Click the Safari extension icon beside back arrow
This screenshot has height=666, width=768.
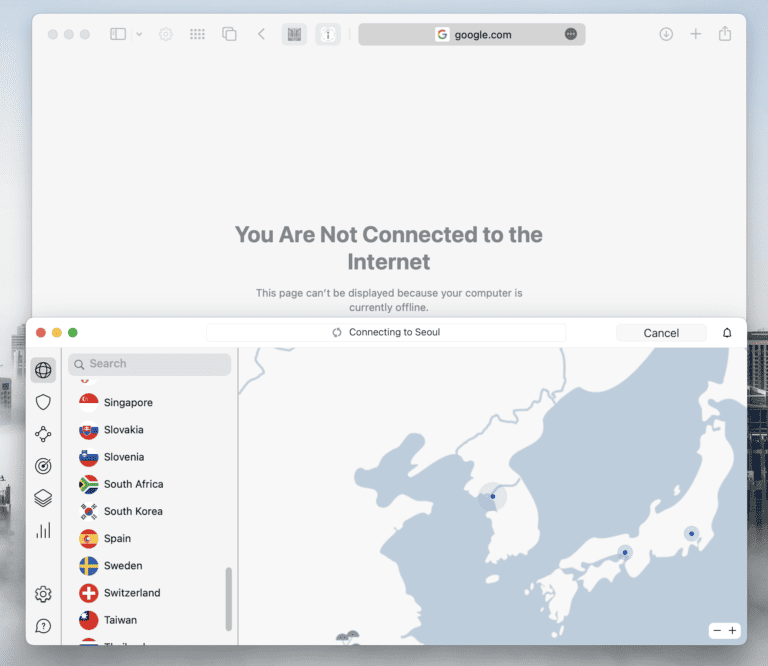point(294,34)
